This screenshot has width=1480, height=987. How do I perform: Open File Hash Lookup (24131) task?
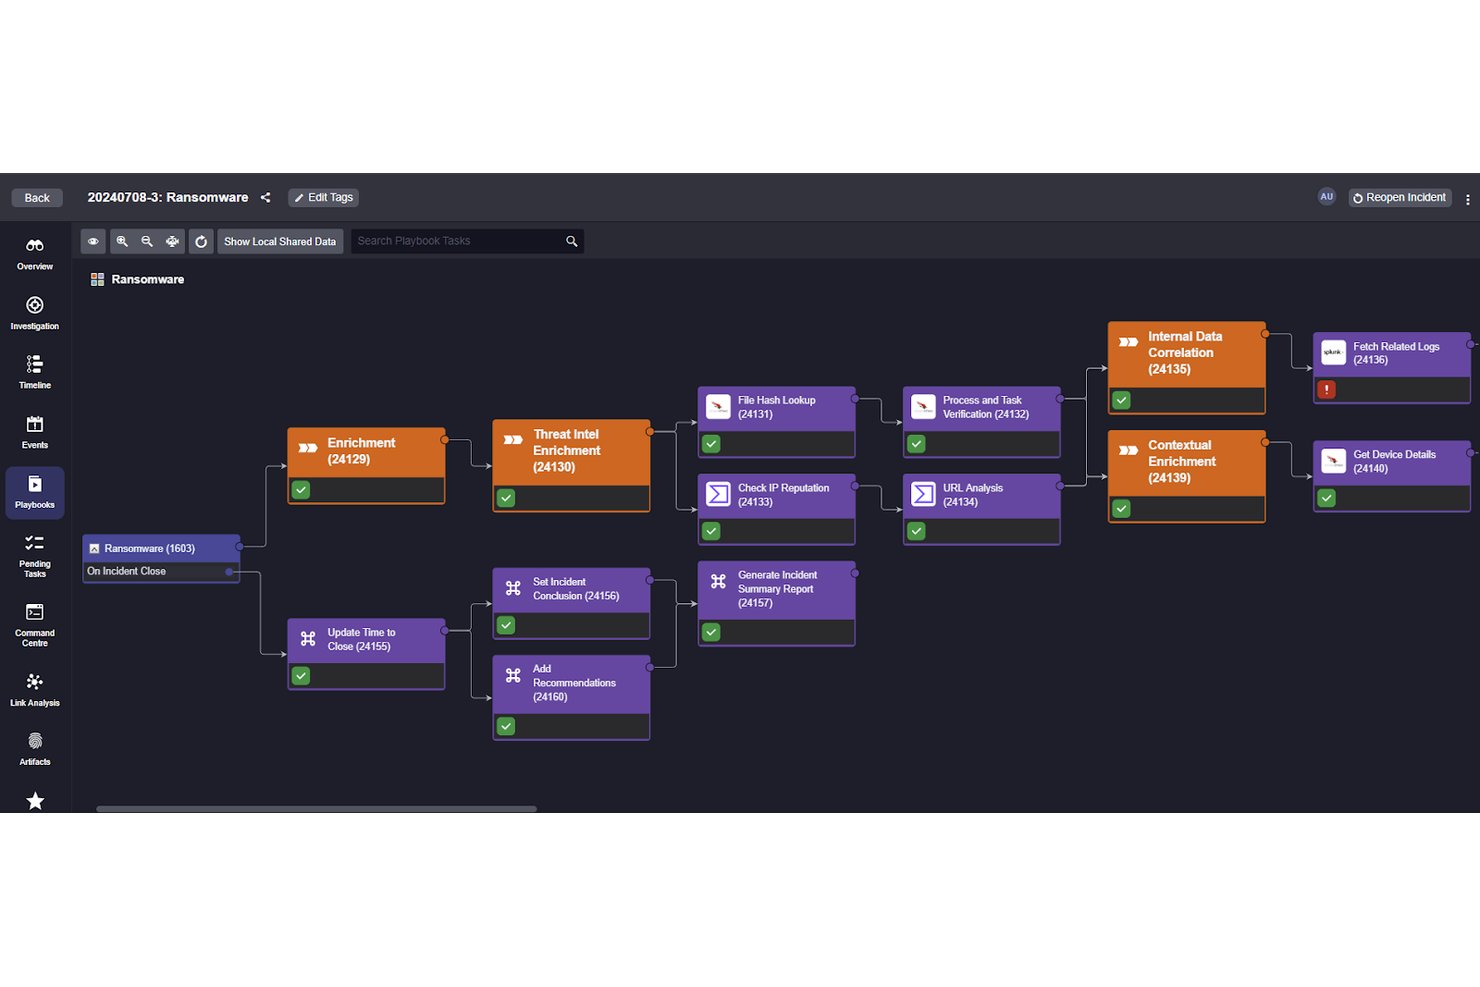(776, 422)
